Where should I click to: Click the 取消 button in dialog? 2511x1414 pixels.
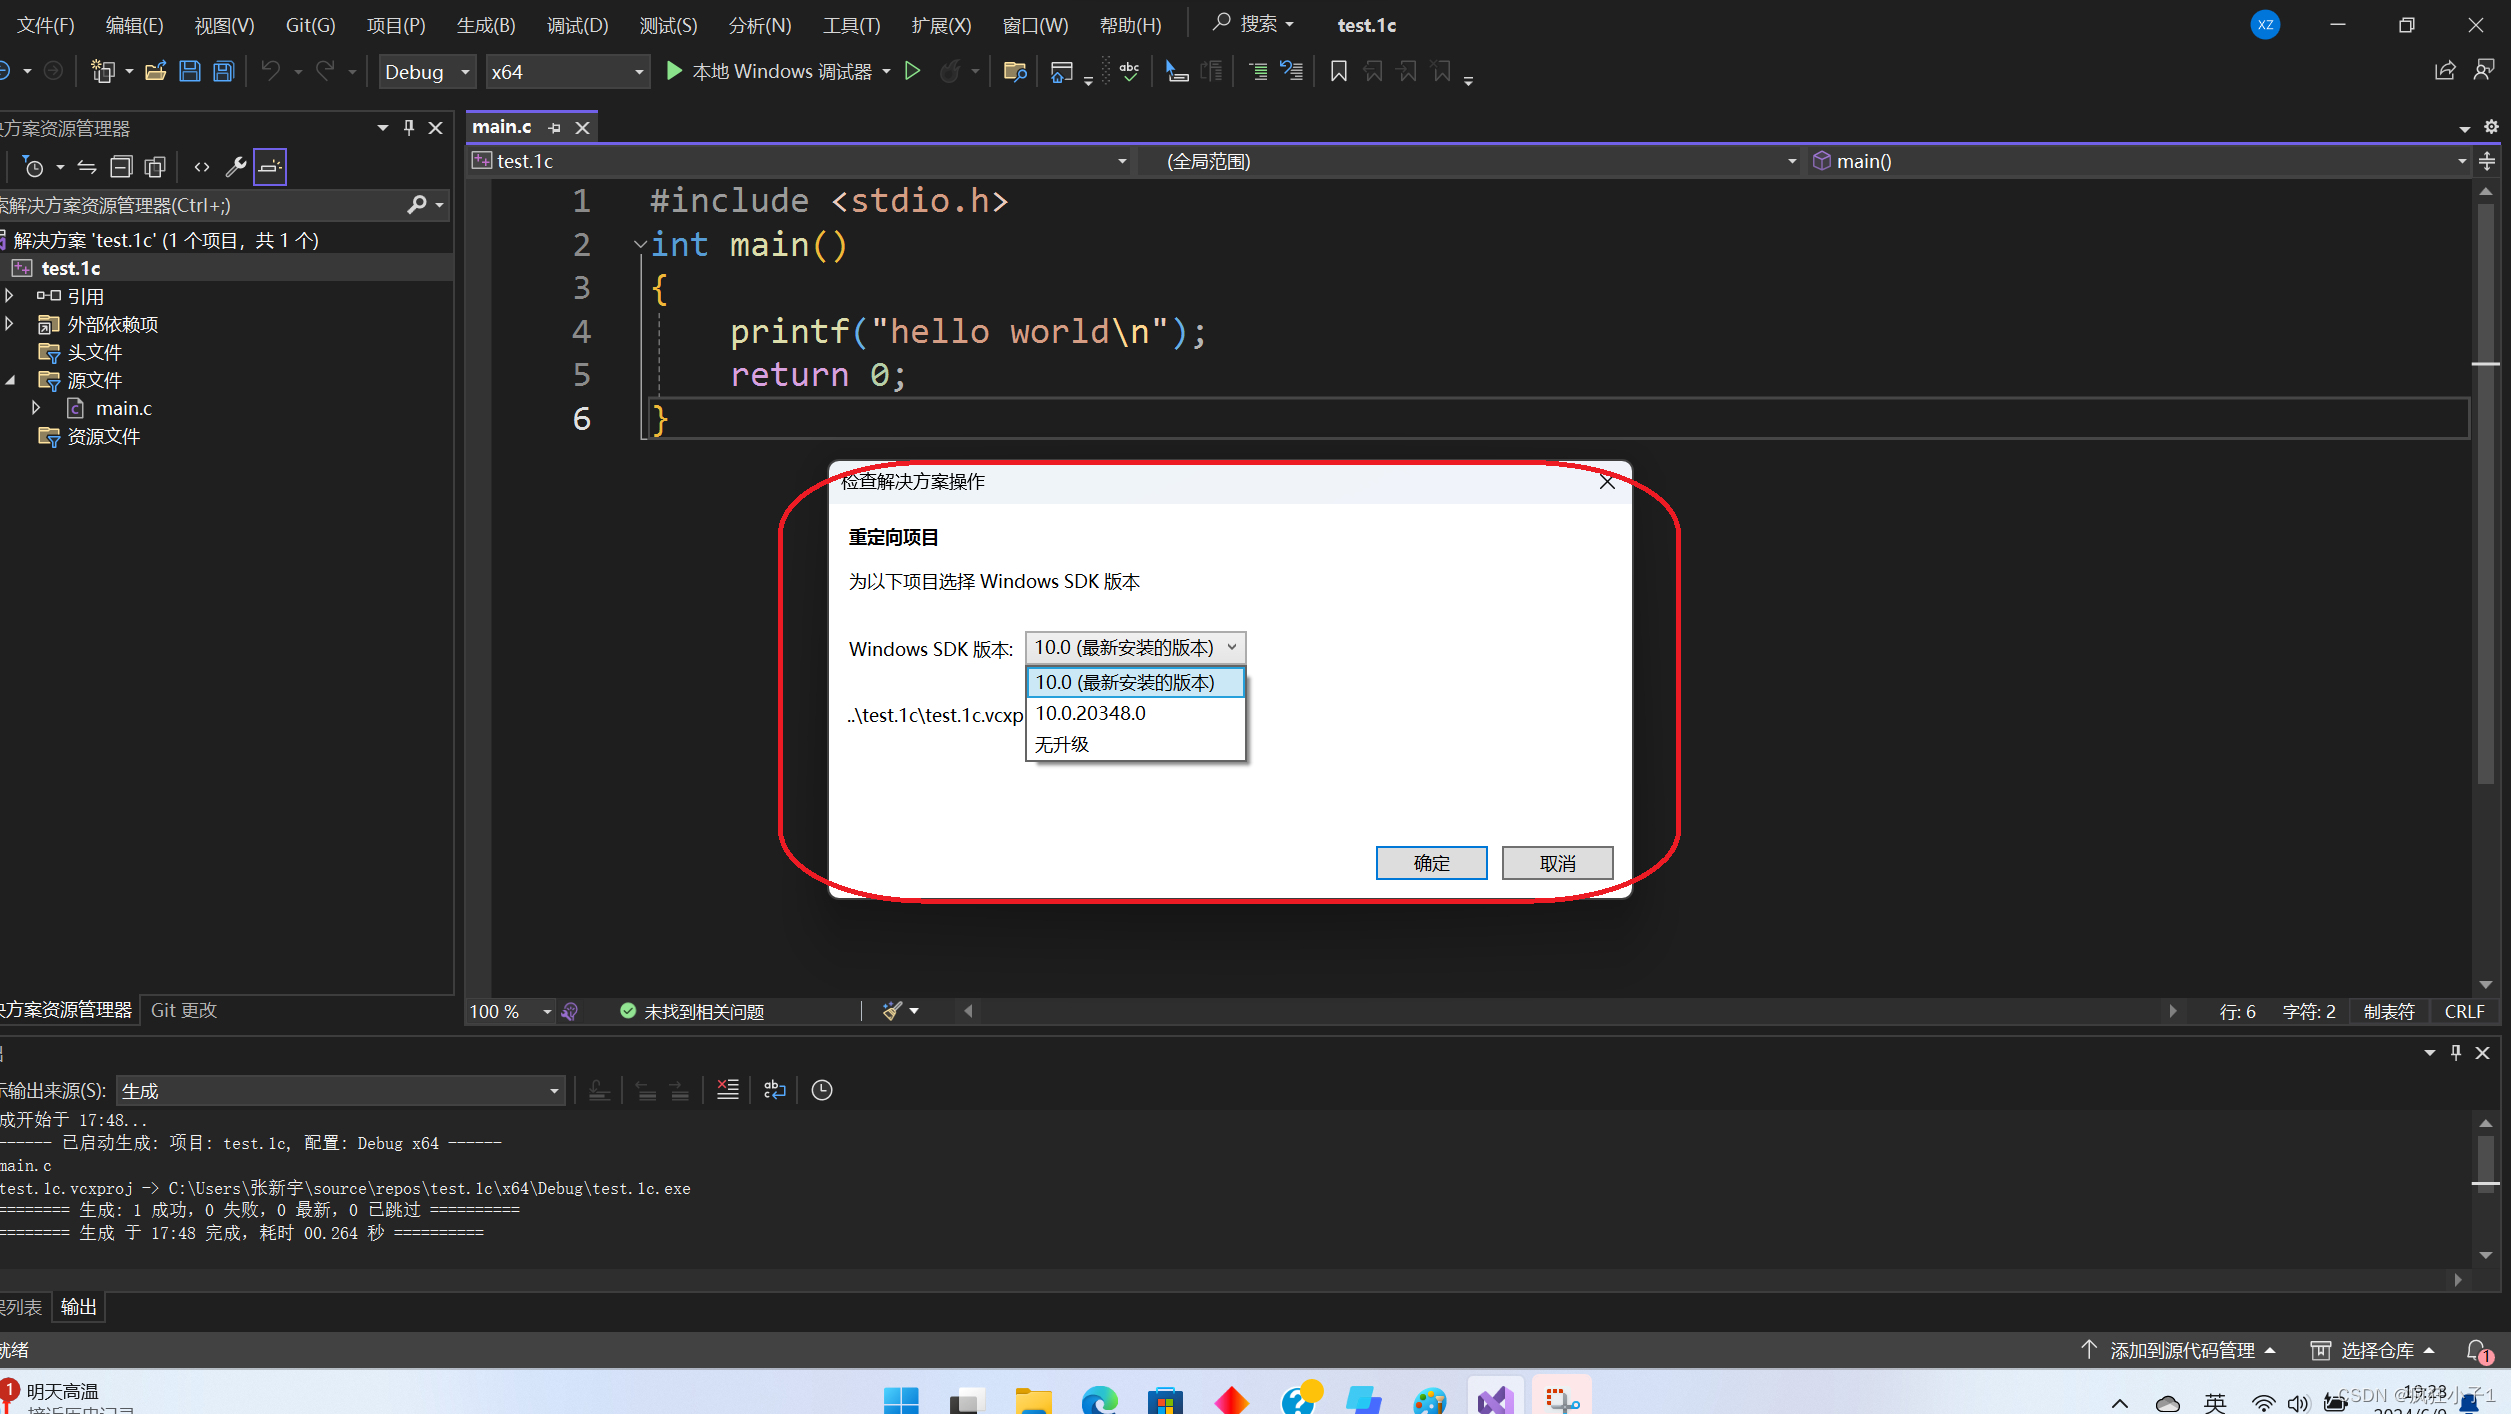1557,863
